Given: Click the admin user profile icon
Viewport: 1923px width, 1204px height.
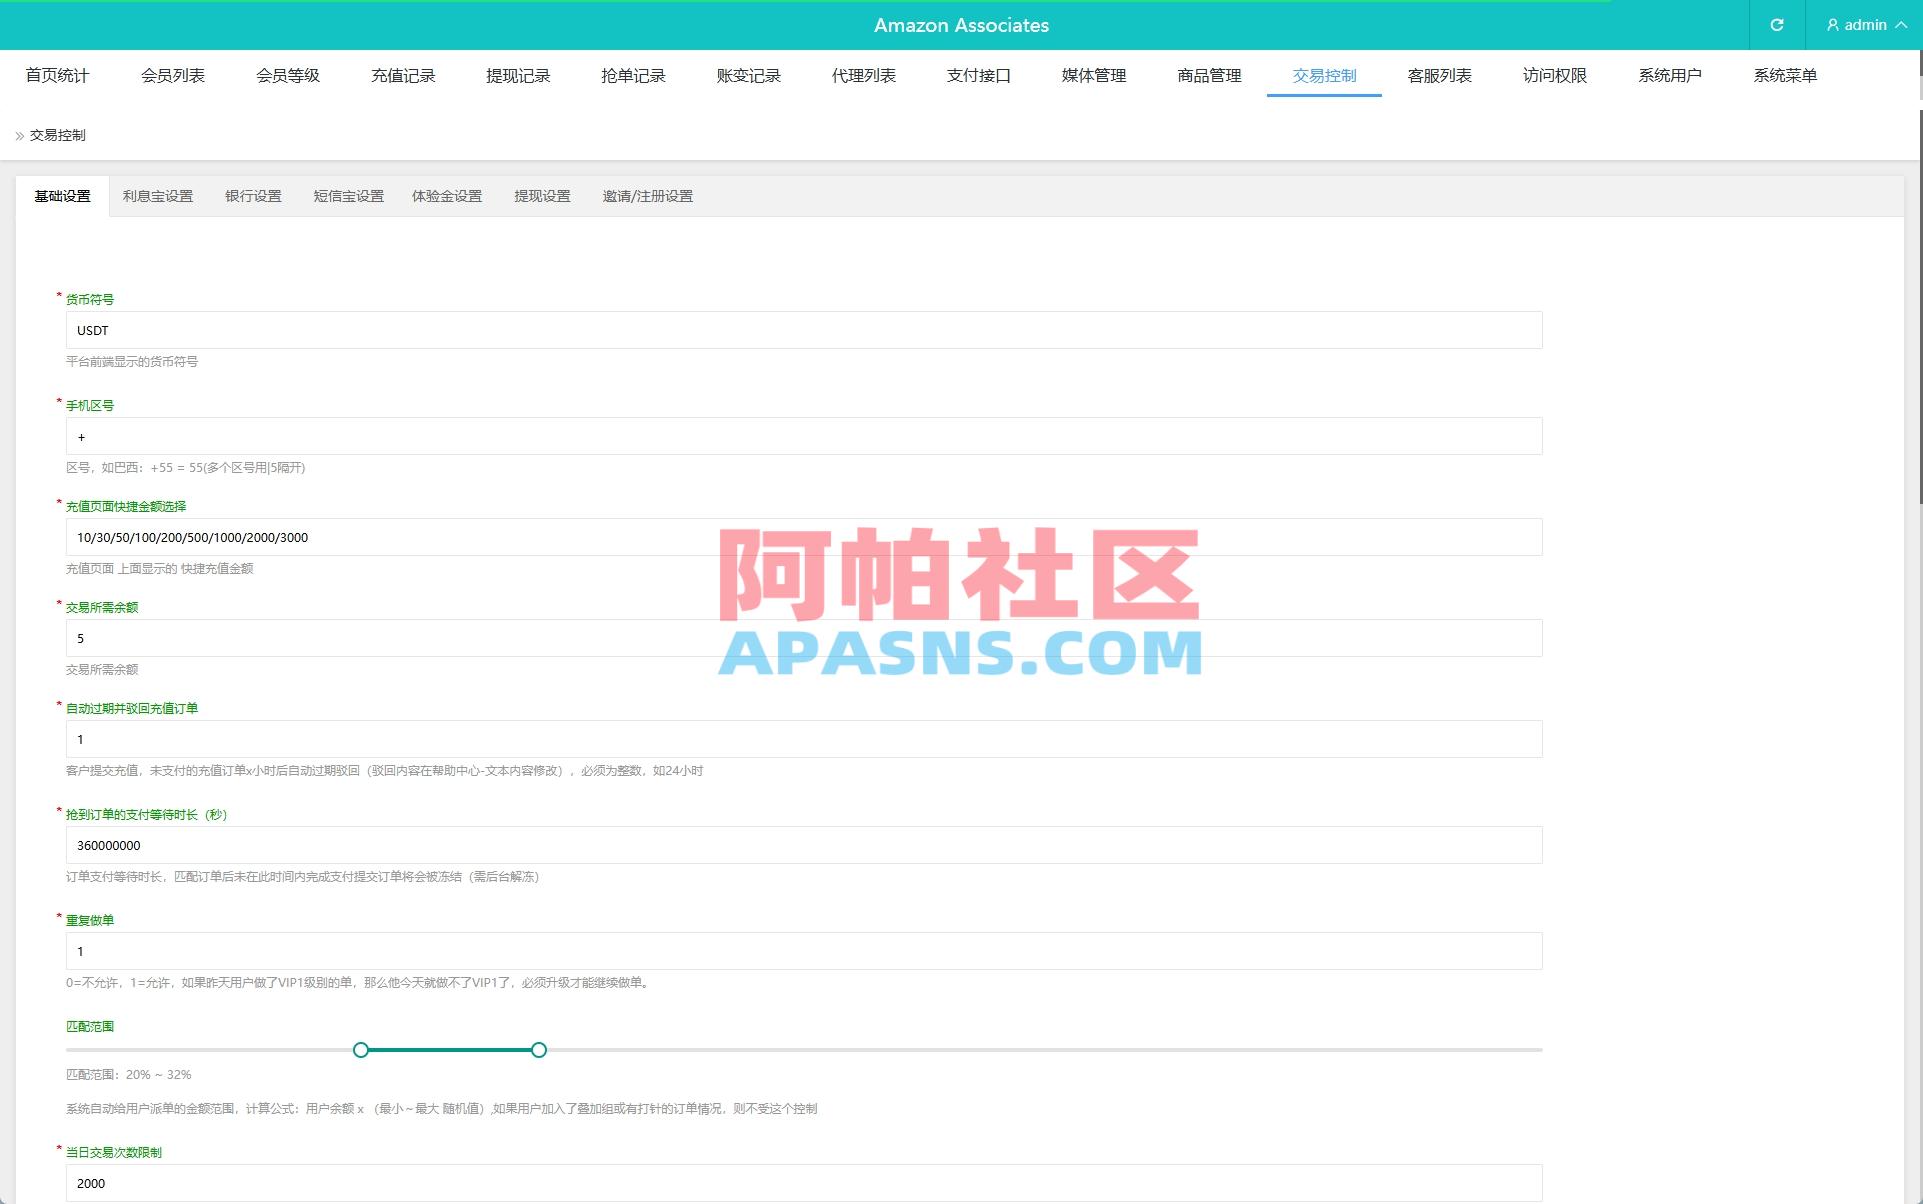Looking at the screenshot, I should coord(1832,25).
